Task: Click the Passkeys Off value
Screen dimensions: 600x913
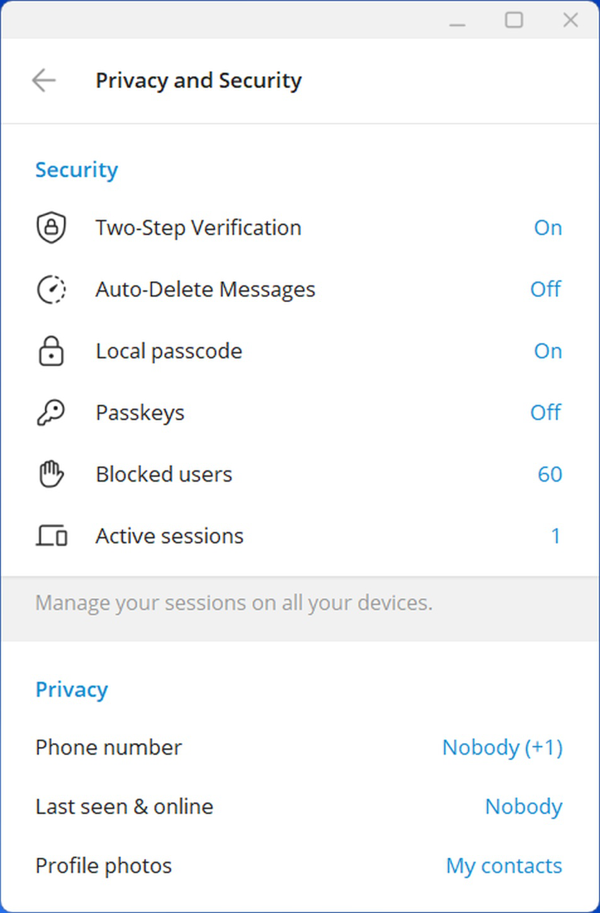Action: [545, 413]
